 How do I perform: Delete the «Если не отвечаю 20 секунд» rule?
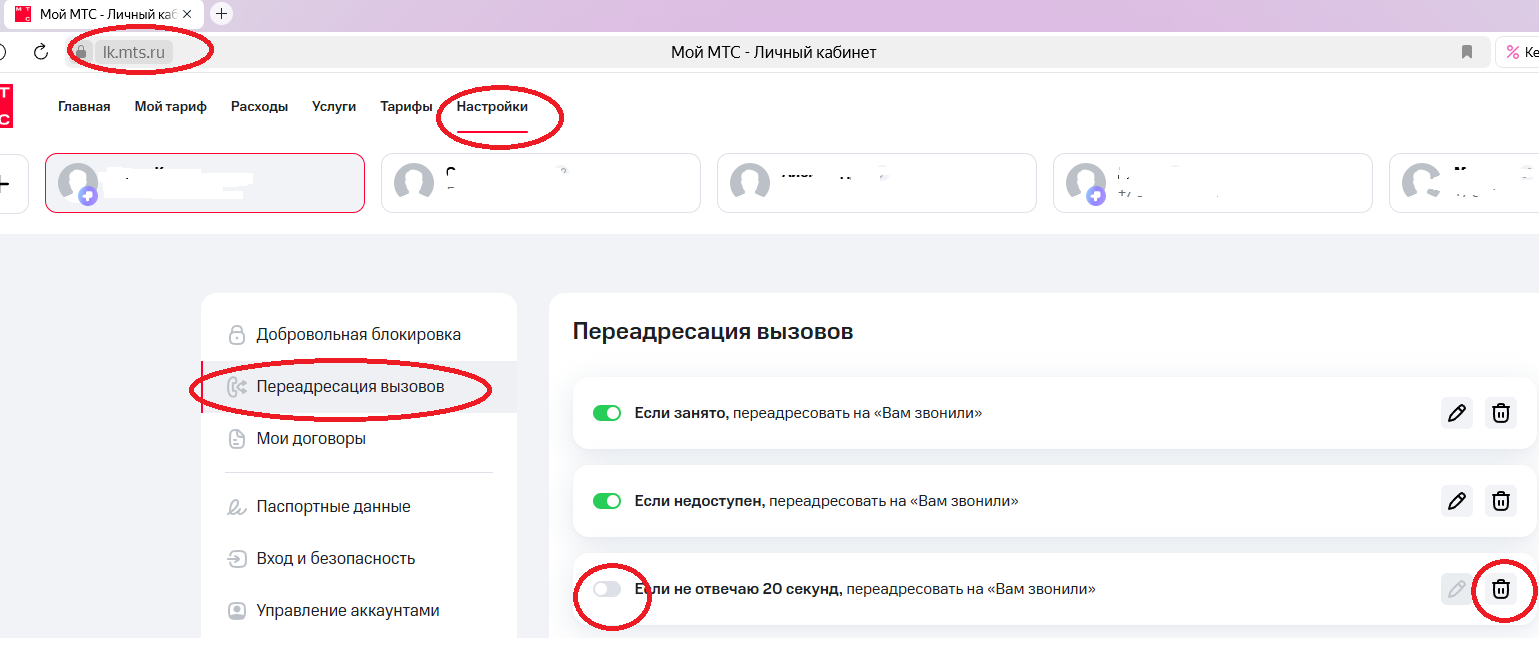pyautogui.click(x=1500, y=589)
